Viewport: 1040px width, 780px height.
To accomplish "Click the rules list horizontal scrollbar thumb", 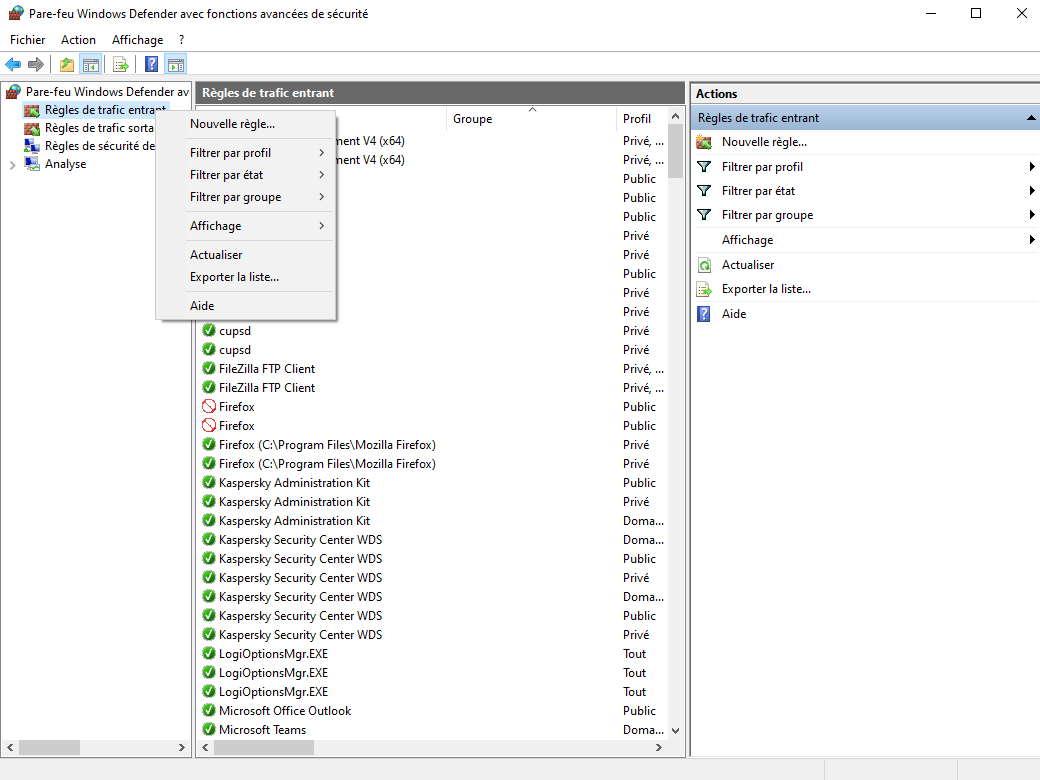I will (x=264, y=748).
